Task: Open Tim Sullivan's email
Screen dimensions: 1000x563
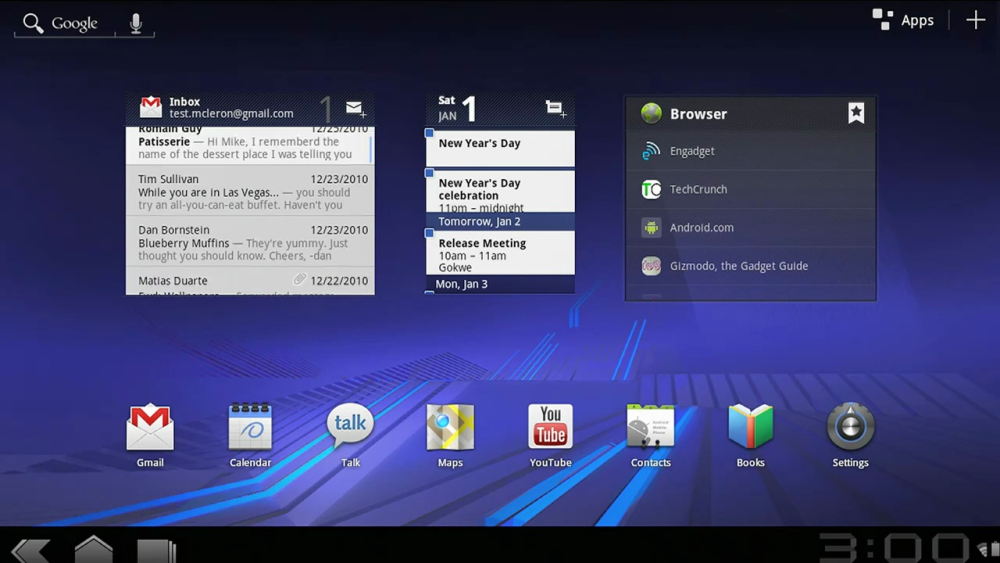Action: [x=250, y=192]
